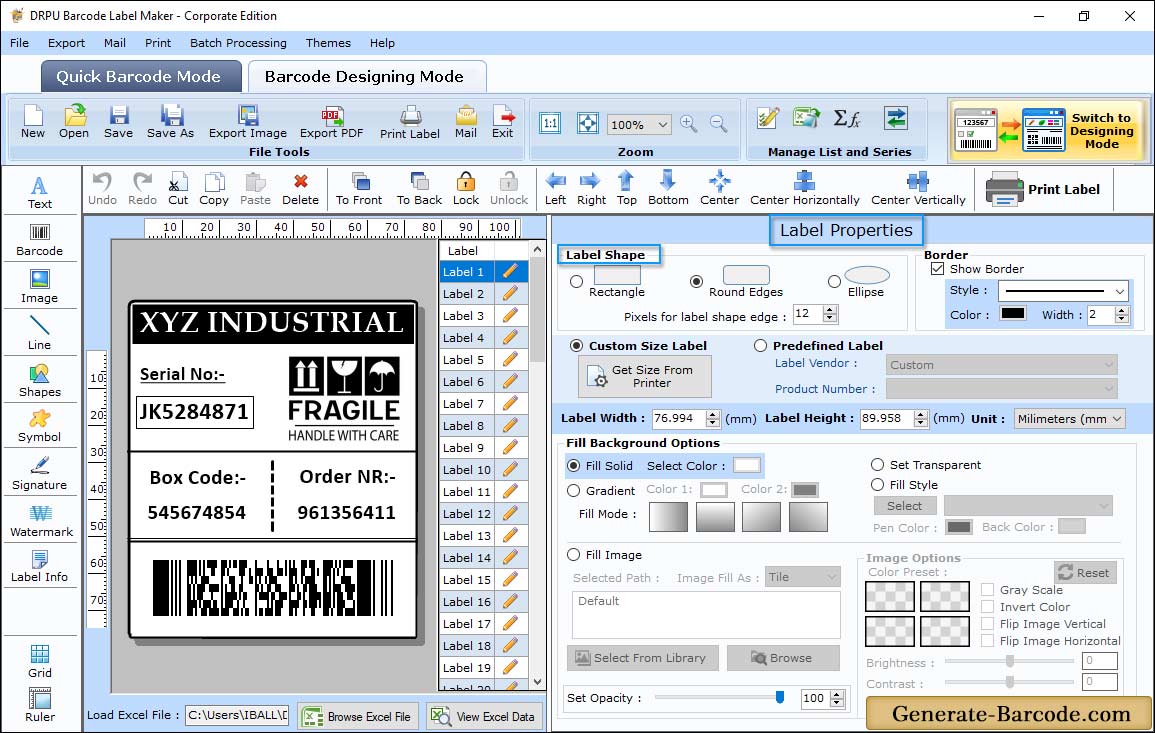Open the Fill Style pattern dropdown
Screen dimensions: 1155x733
[x=1028, y=506]
